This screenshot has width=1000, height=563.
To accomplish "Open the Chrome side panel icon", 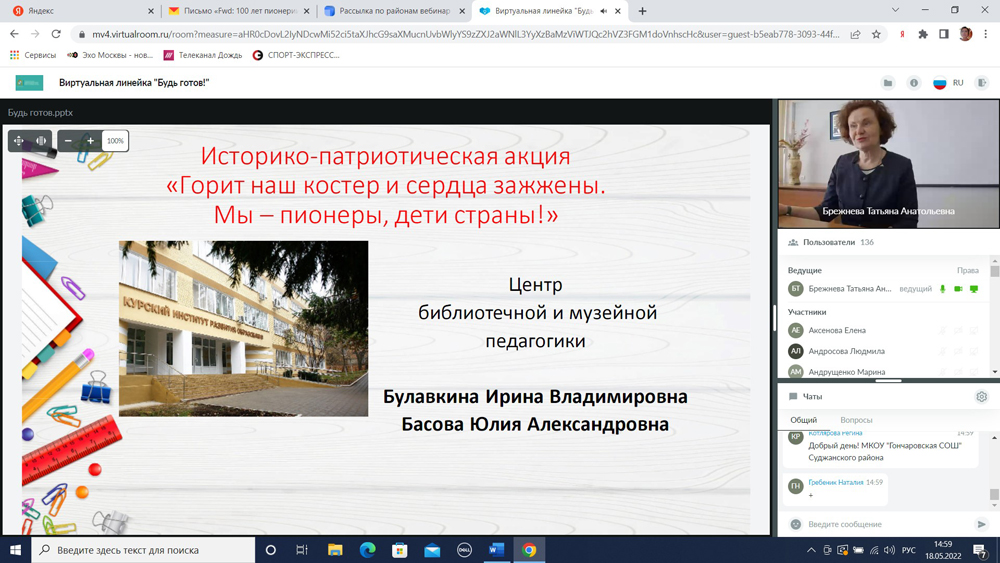I will (944, 34).
